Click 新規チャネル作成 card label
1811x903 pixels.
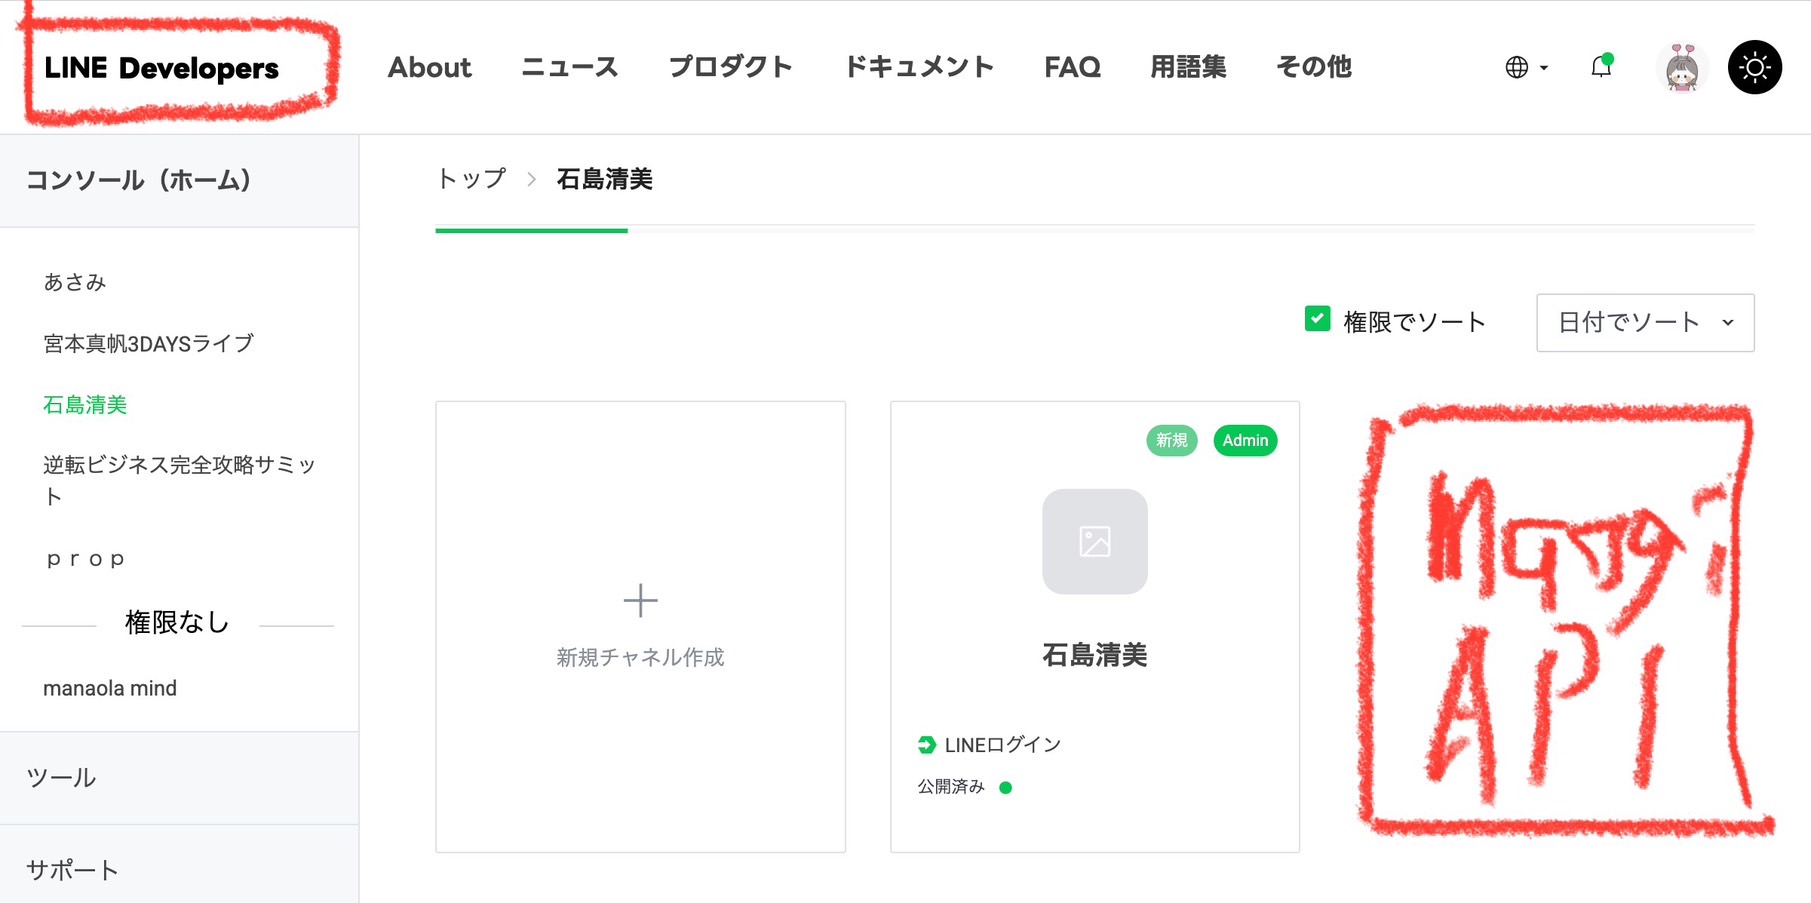[640, 657]
